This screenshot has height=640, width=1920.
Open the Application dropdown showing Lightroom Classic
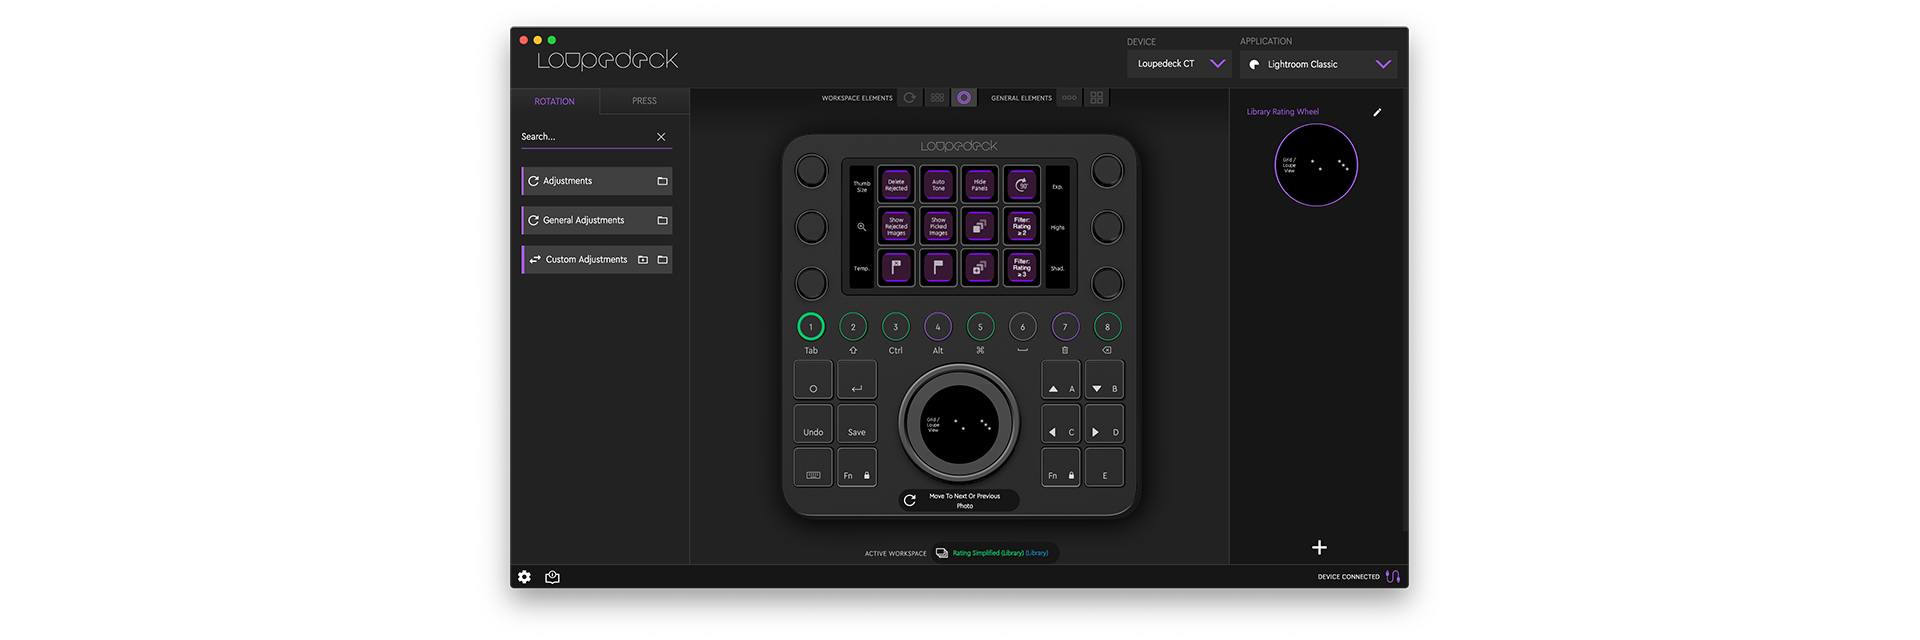[x=1318, y=64]
